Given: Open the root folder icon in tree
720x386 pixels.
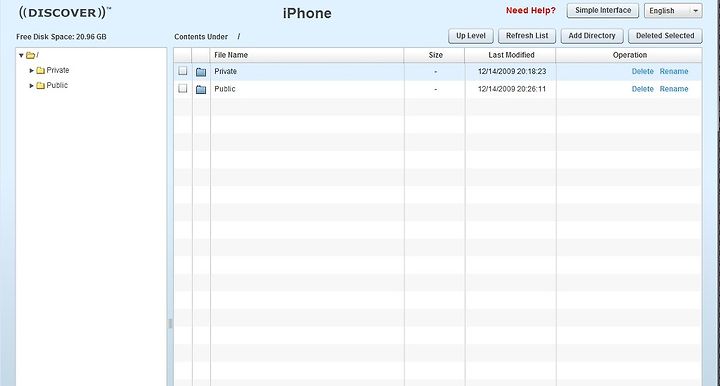Looking at the screenshot, I should (30, 56).
